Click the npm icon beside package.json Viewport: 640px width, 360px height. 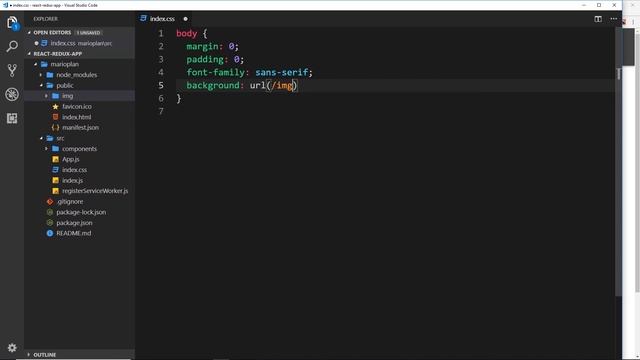coord(50,223)
